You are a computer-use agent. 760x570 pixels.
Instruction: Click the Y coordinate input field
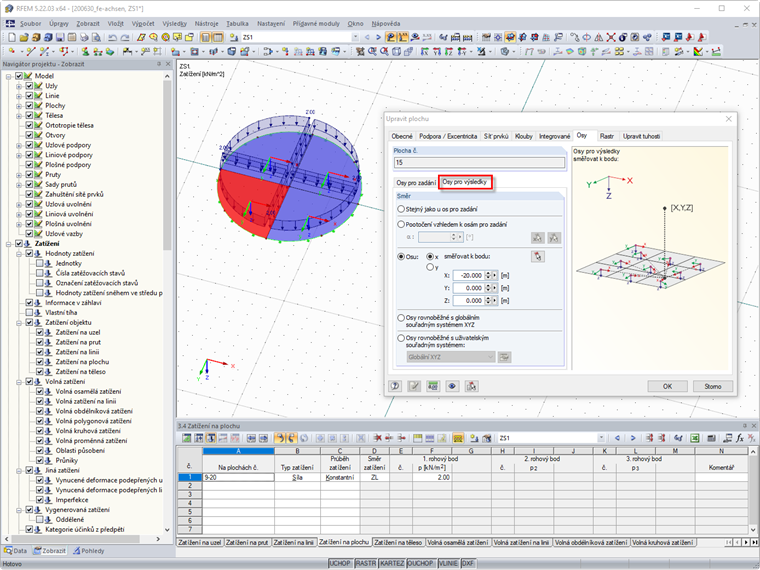tap(468, 288)
